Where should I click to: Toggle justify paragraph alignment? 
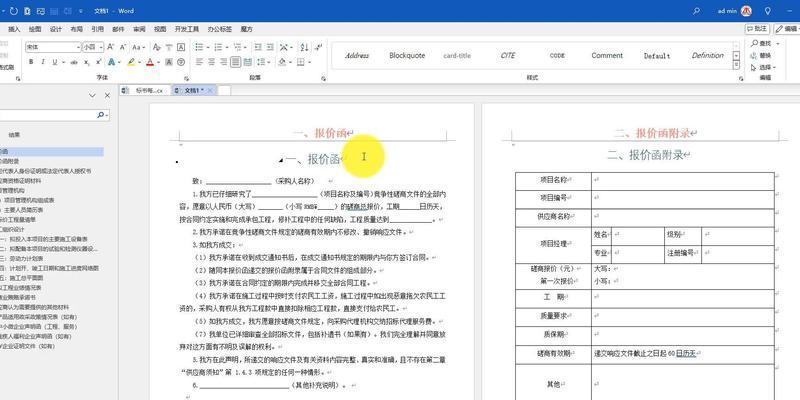pos(235,62)
